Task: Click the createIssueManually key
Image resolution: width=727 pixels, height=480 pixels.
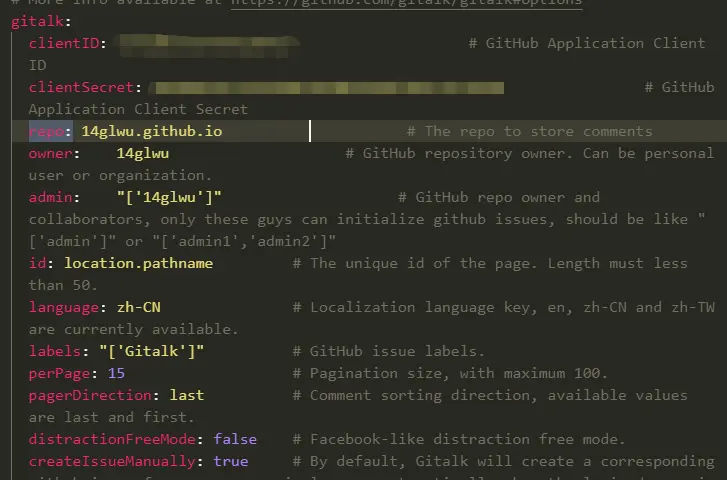Action: 112,461
